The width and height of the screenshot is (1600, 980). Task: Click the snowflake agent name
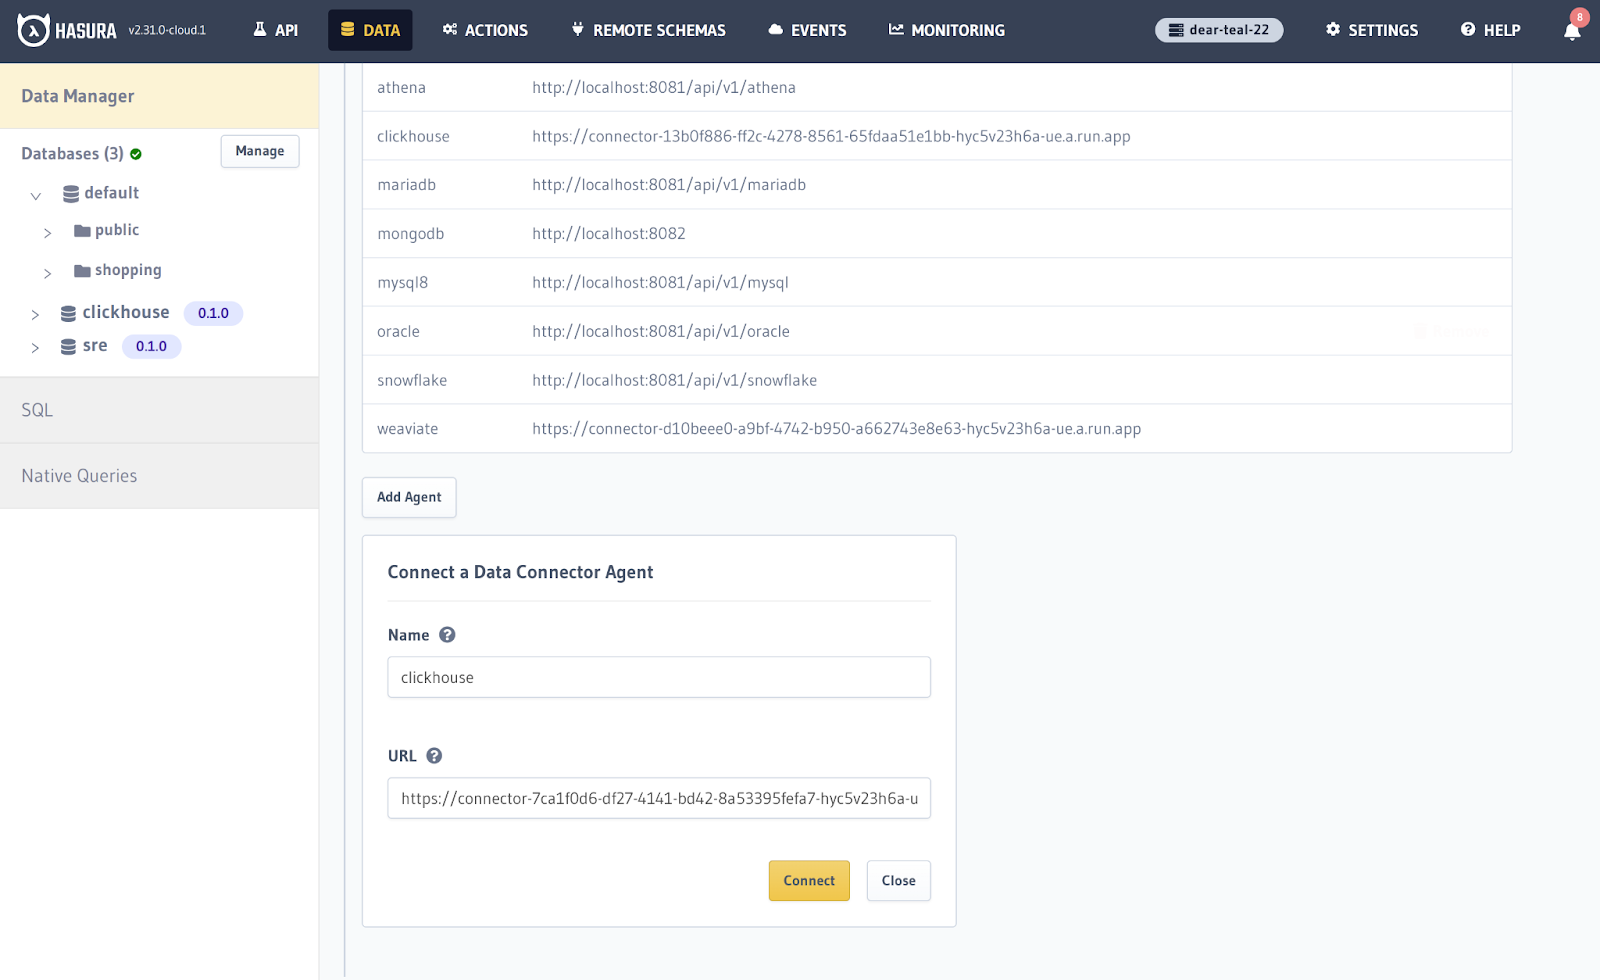[412, 381]
